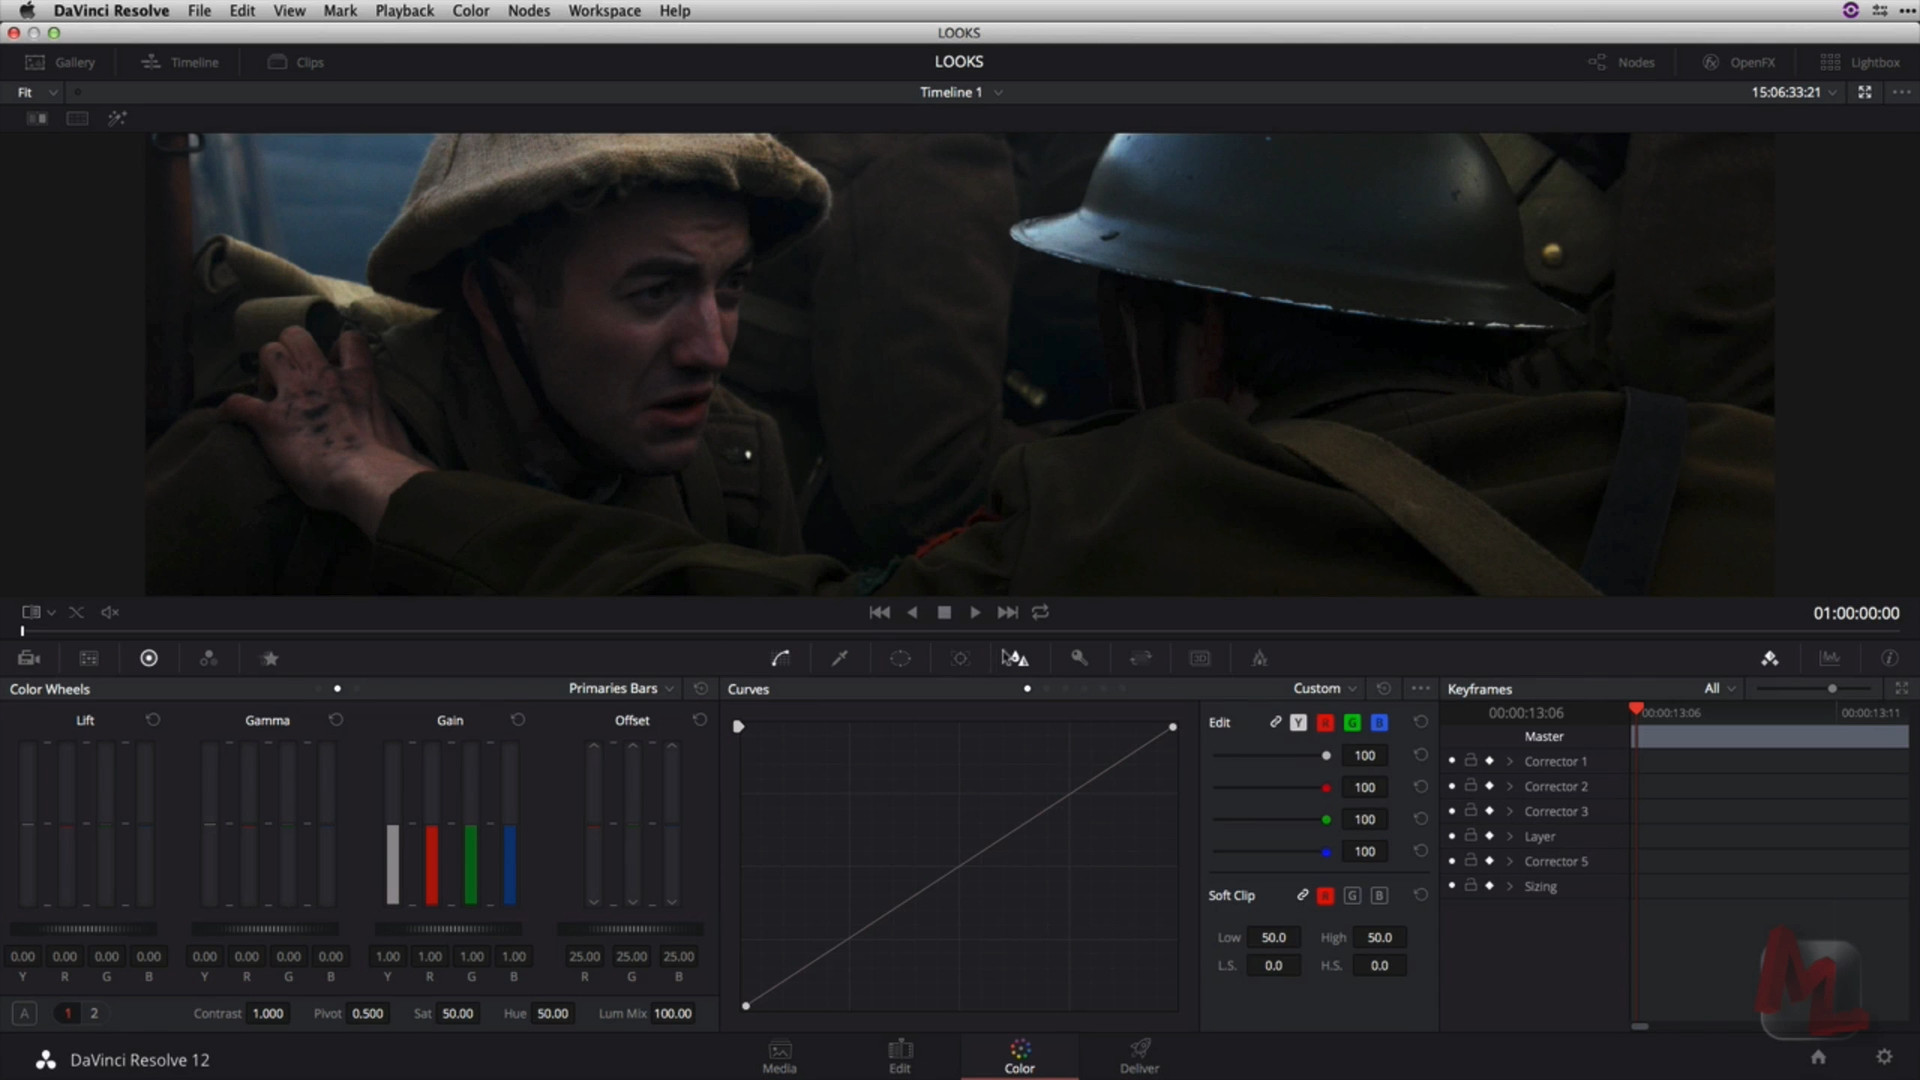Open Sizing palette
This screenshot has width=1920, height=1080.
click(1140, 658)
